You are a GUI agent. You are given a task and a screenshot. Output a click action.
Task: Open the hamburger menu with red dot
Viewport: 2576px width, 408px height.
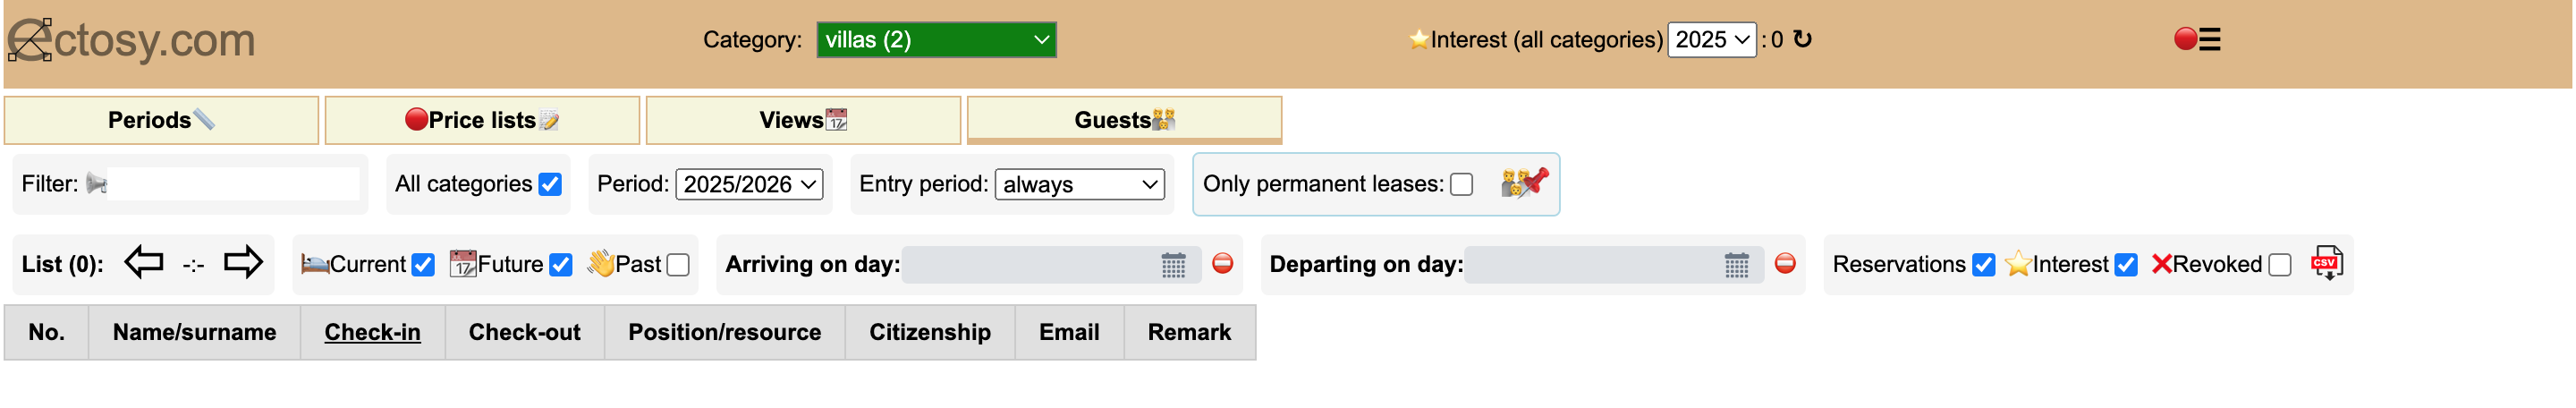[2198, 39]
